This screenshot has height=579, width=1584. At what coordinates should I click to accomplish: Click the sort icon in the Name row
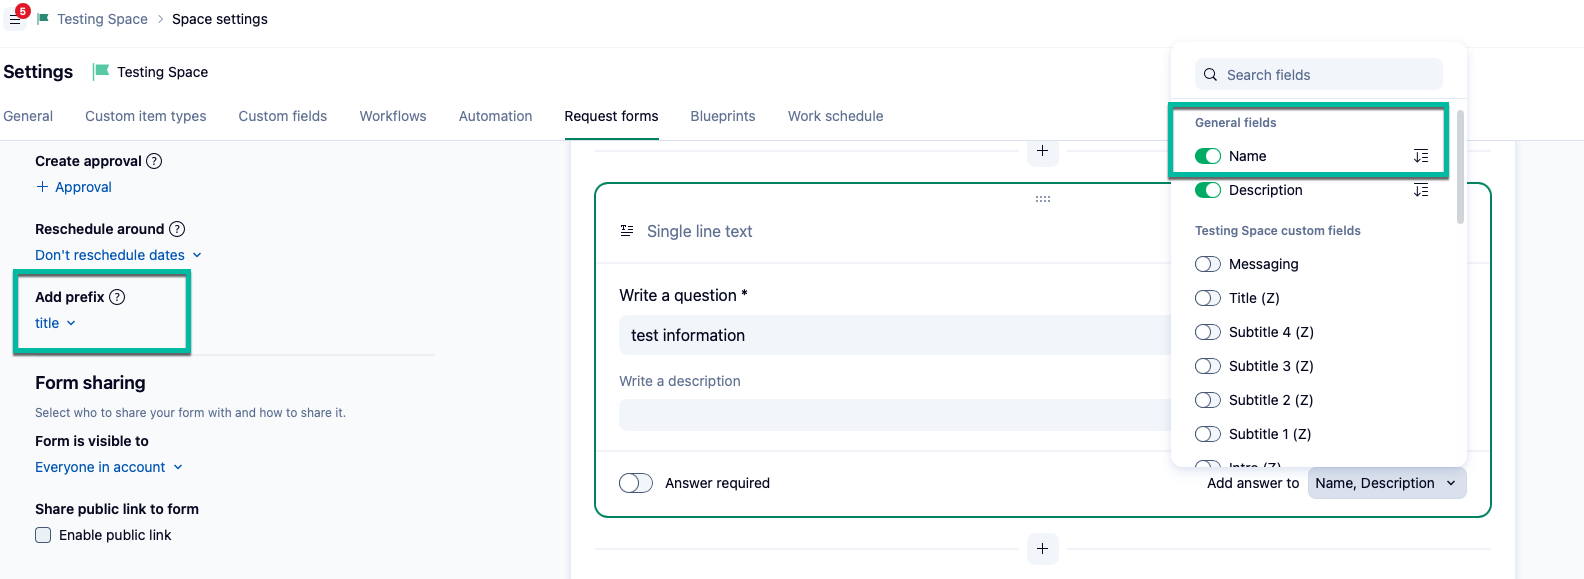point(1421,156)
